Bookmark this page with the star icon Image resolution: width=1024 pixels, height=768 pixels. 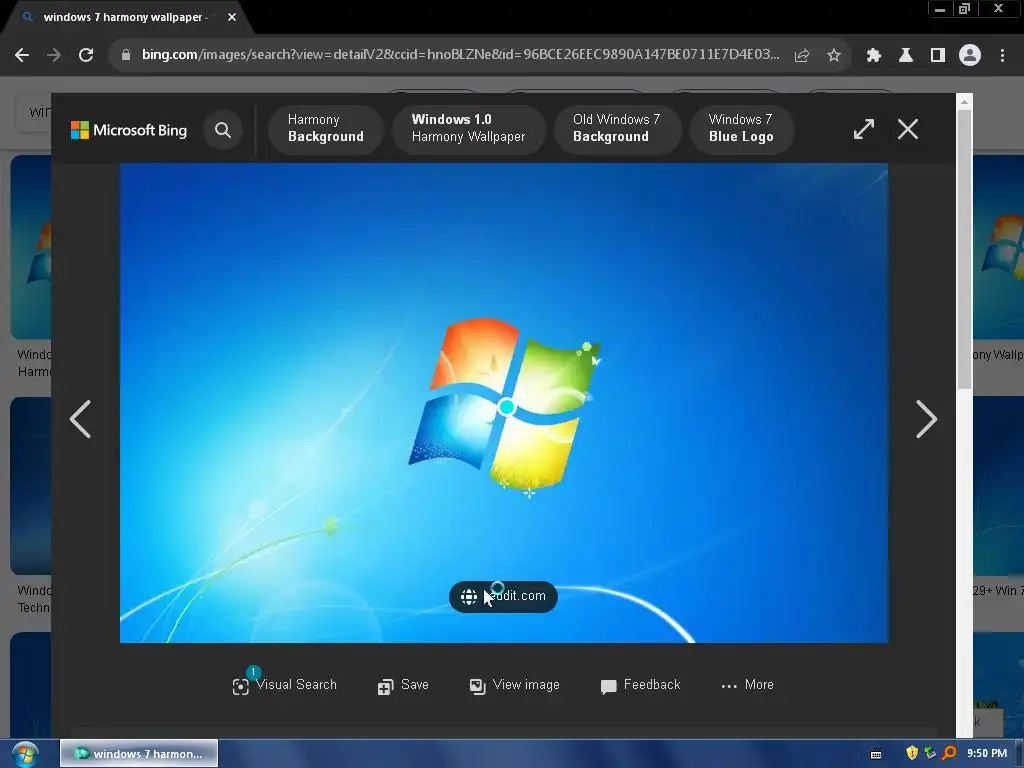[x=834, y=56]
